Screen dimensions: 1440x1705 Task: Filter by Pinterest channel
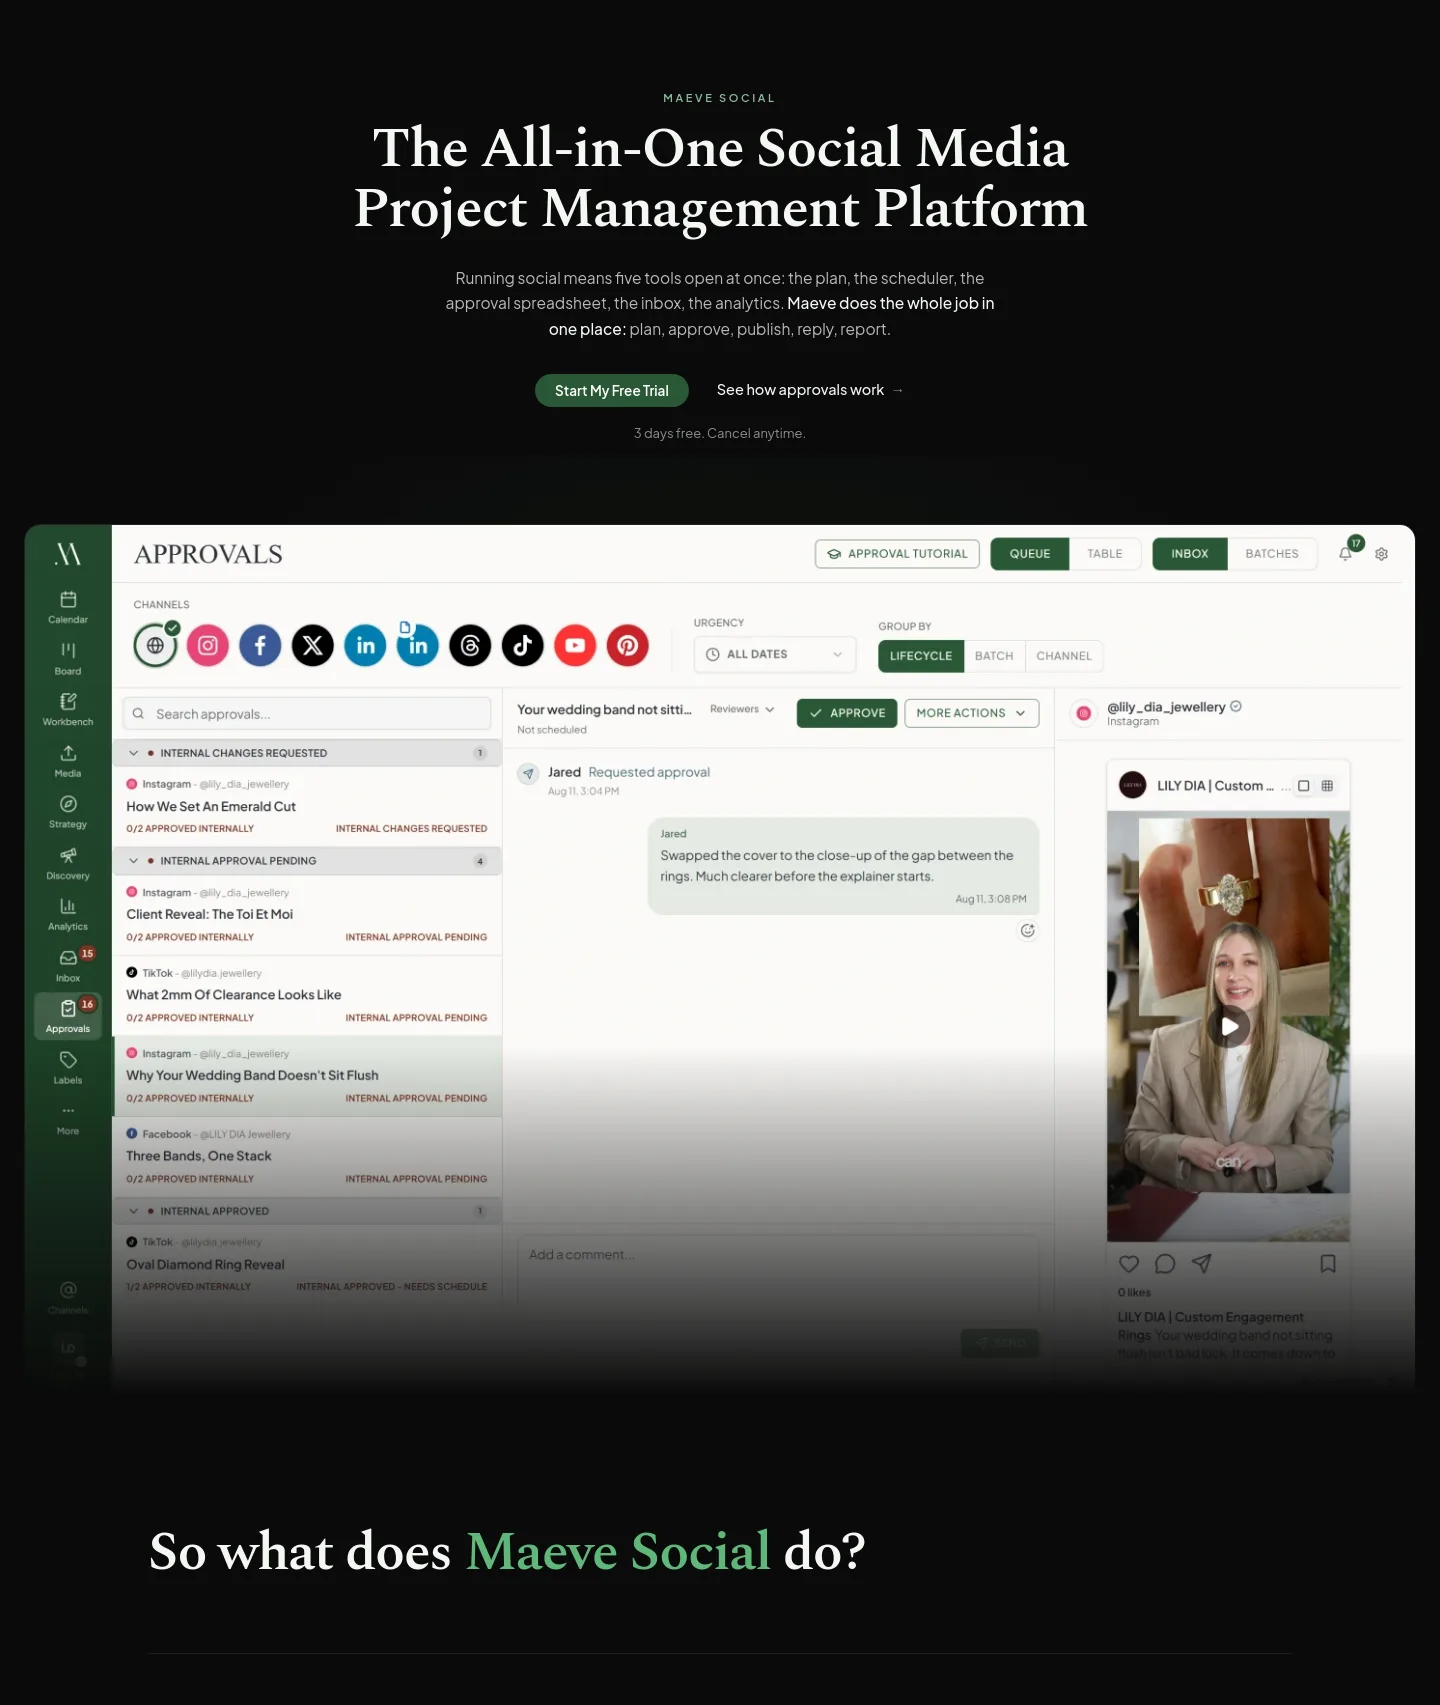coord(628,645)
